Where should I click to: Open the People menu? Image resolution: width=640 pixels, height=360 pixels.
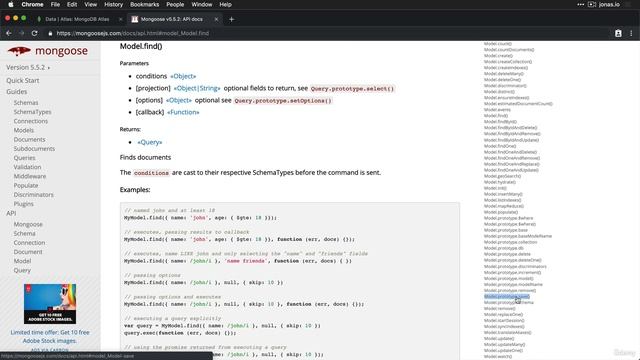click(175, 4)
